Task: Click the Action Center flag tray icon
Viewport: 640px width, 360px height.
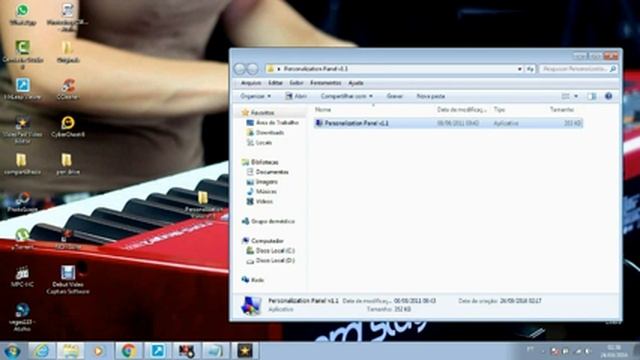Action: tap(566, 351)
